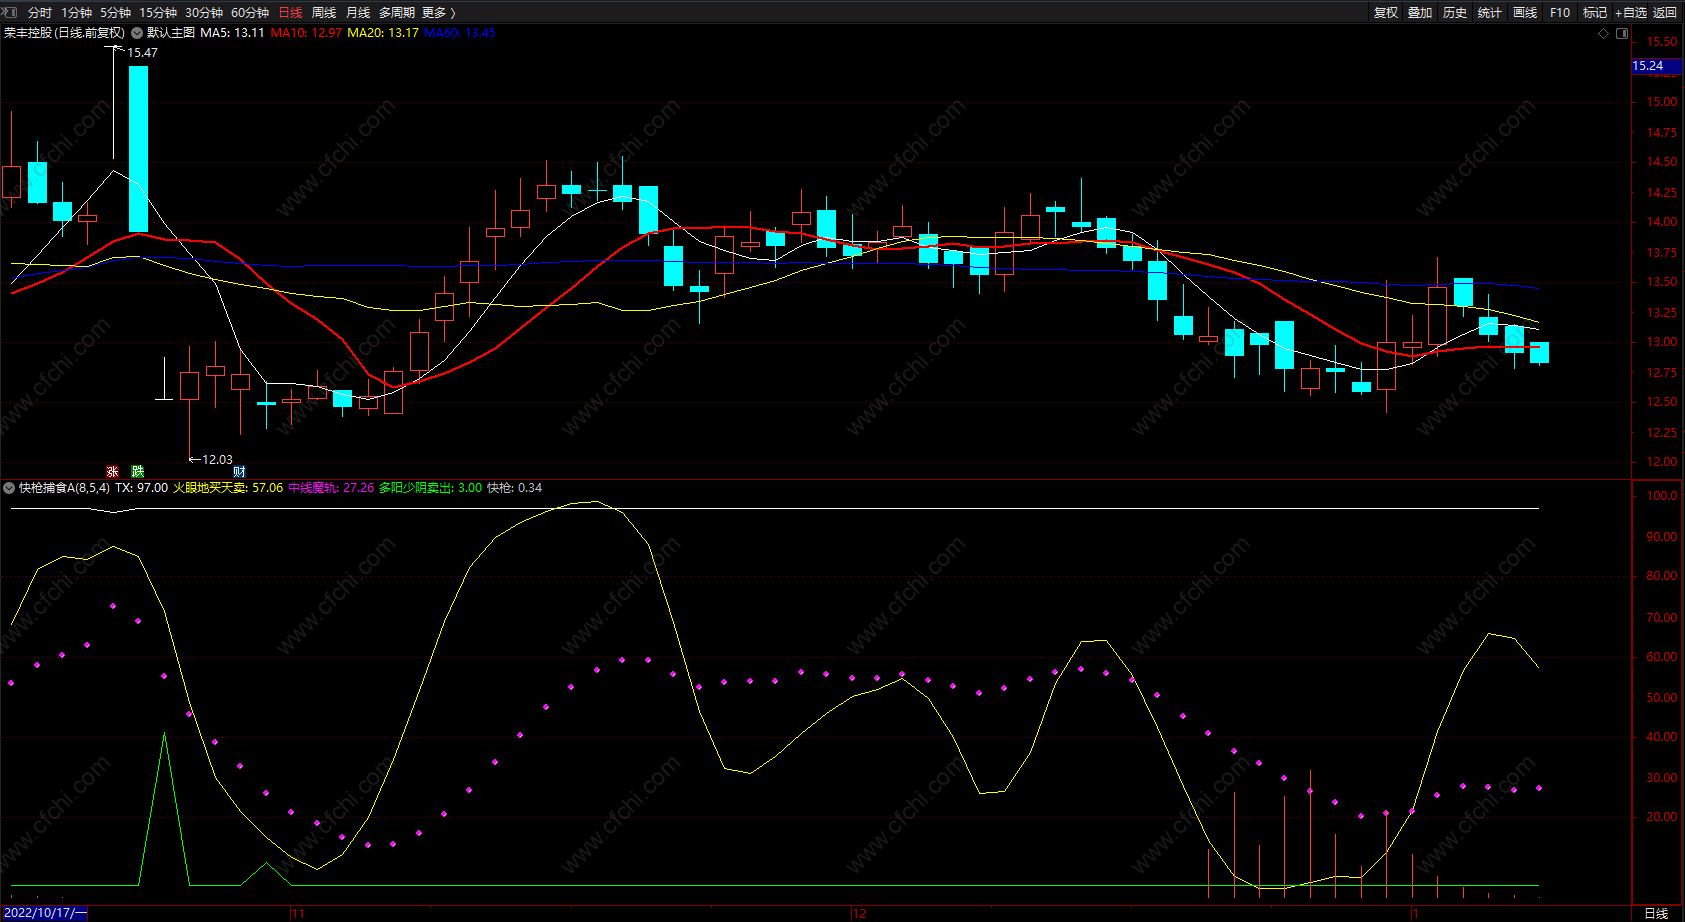Click the 12.03 low price label
Screen dimensions: 1685x922
click(217, 460)
